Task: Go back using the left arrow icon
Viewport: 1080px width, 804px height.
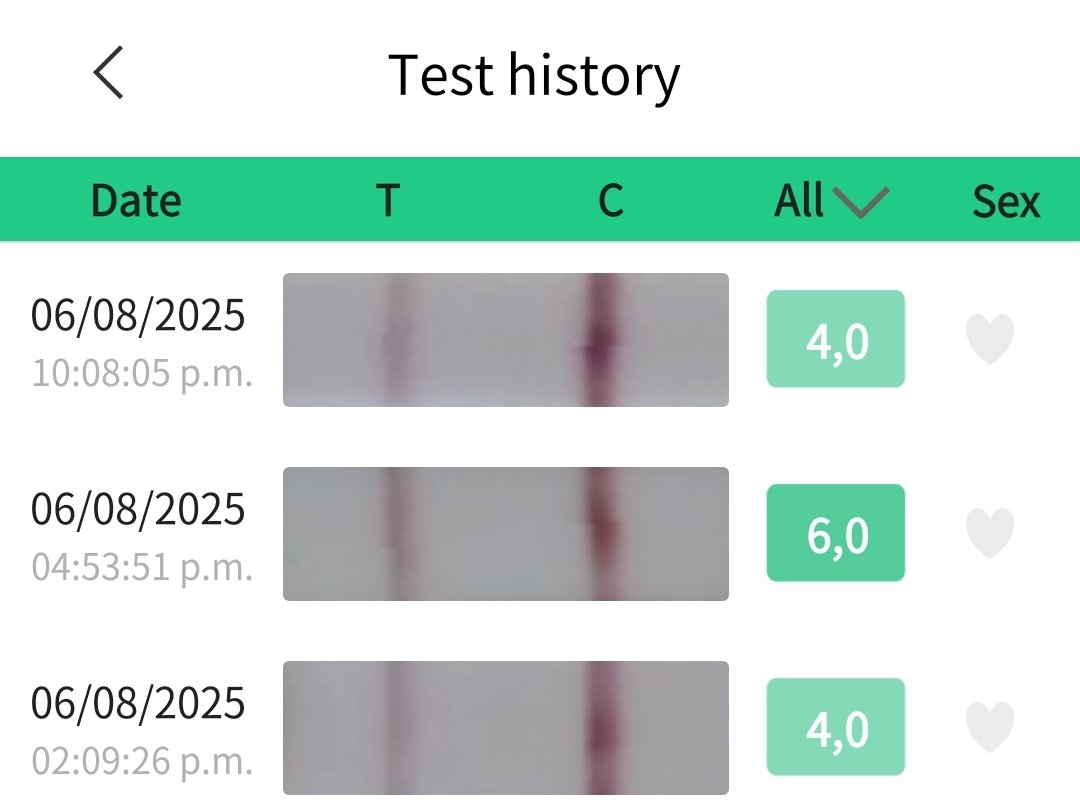Action: (x=108, y=74)
